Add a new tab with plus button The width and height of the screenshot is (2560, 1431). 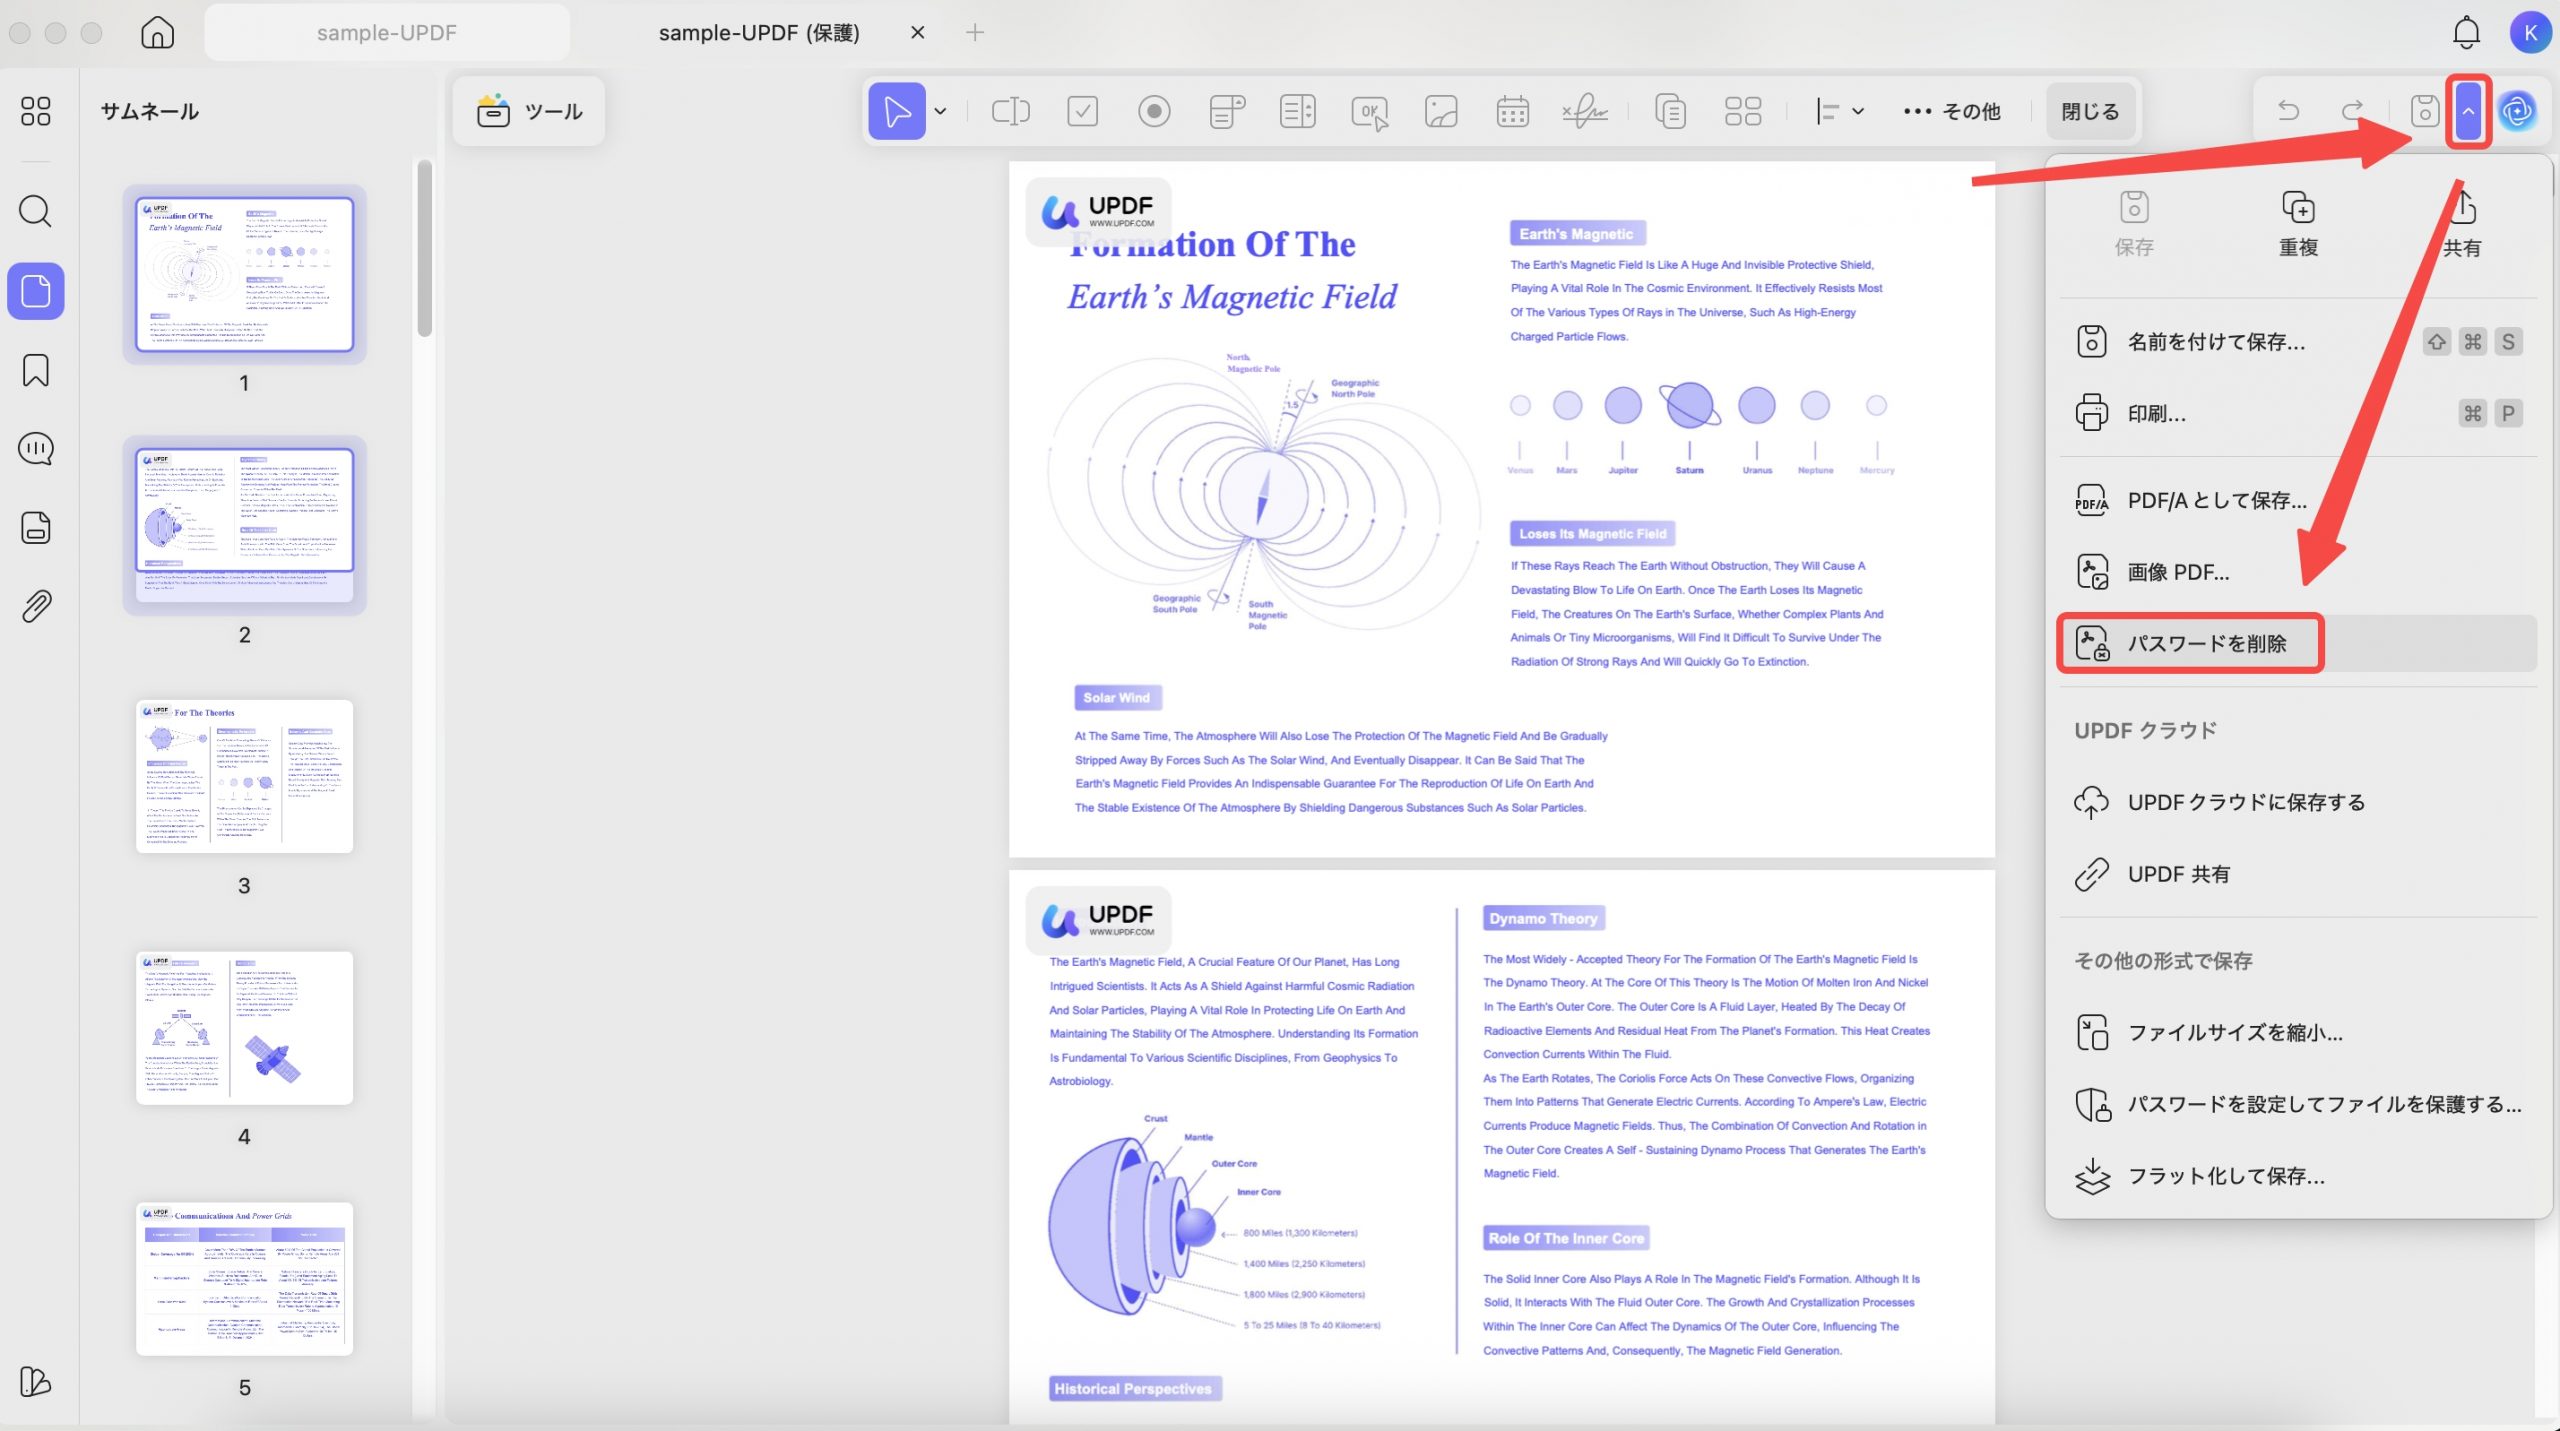pos(975,32)
